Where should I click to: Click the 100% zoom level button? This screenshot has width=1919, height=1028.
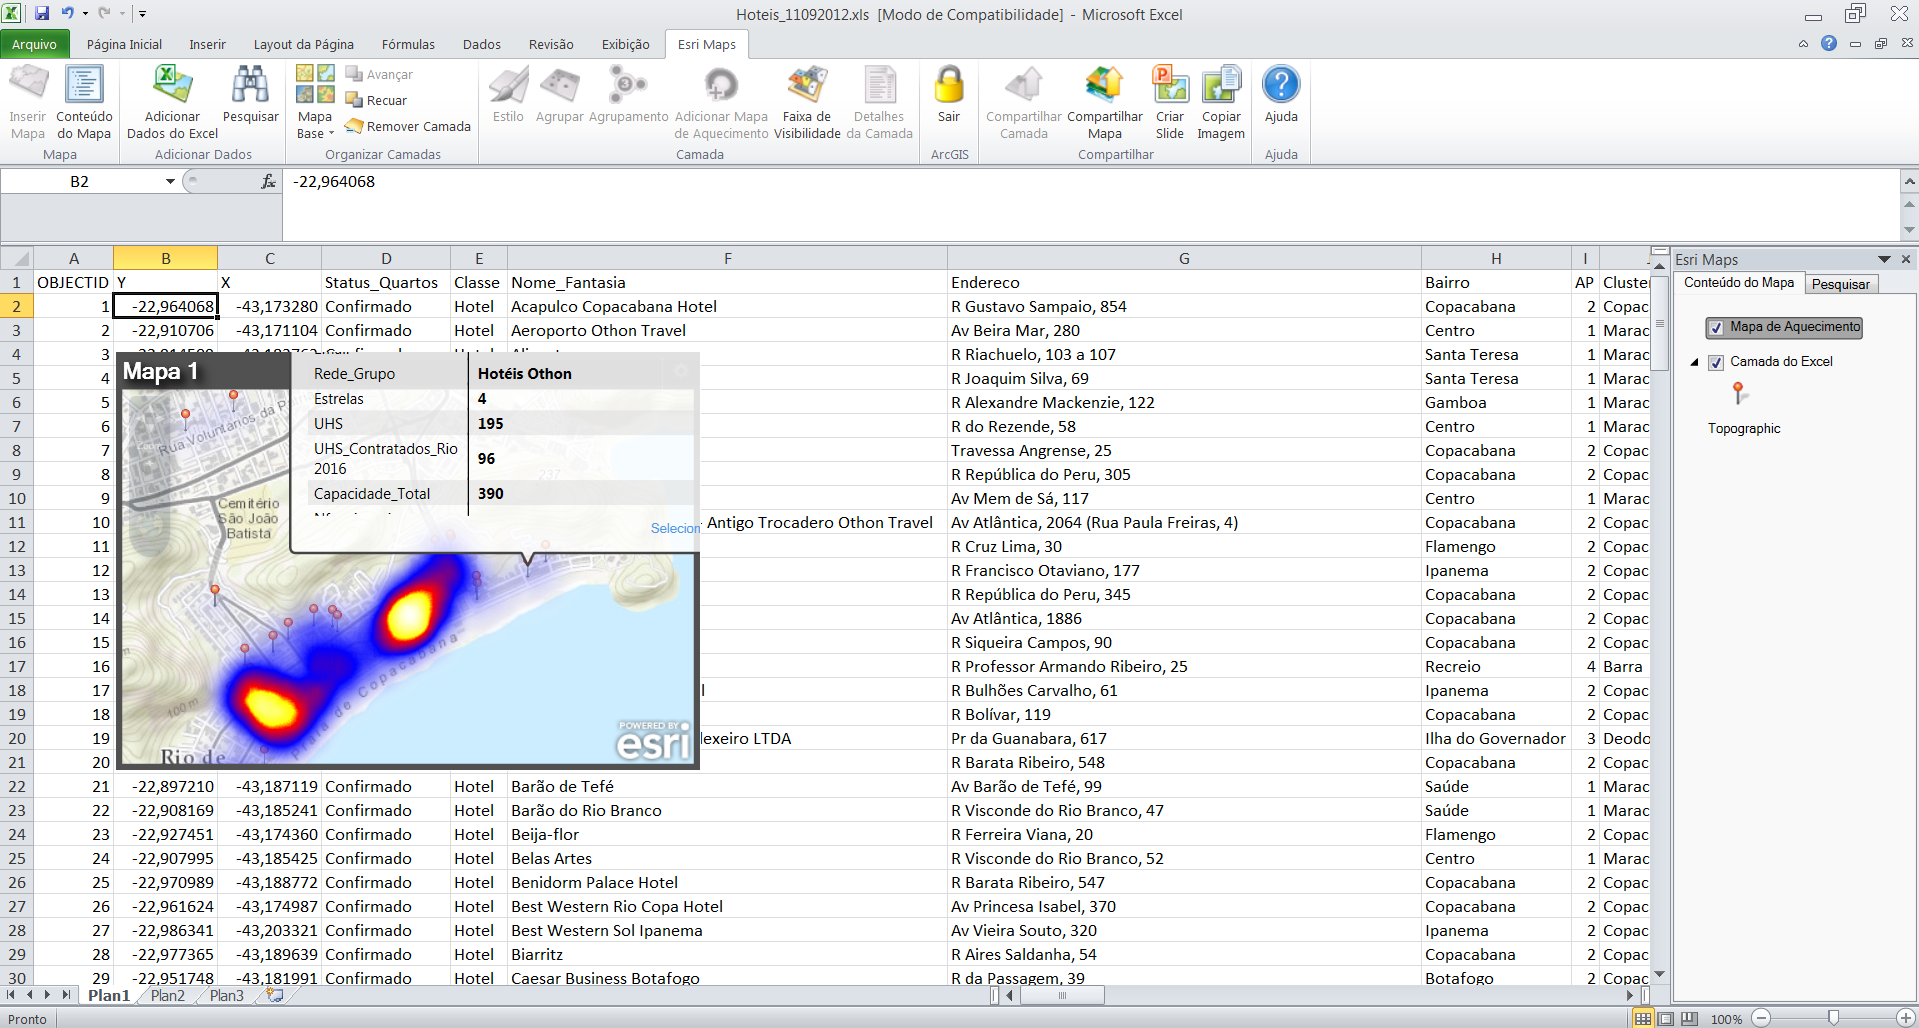coord(1726,1019)
